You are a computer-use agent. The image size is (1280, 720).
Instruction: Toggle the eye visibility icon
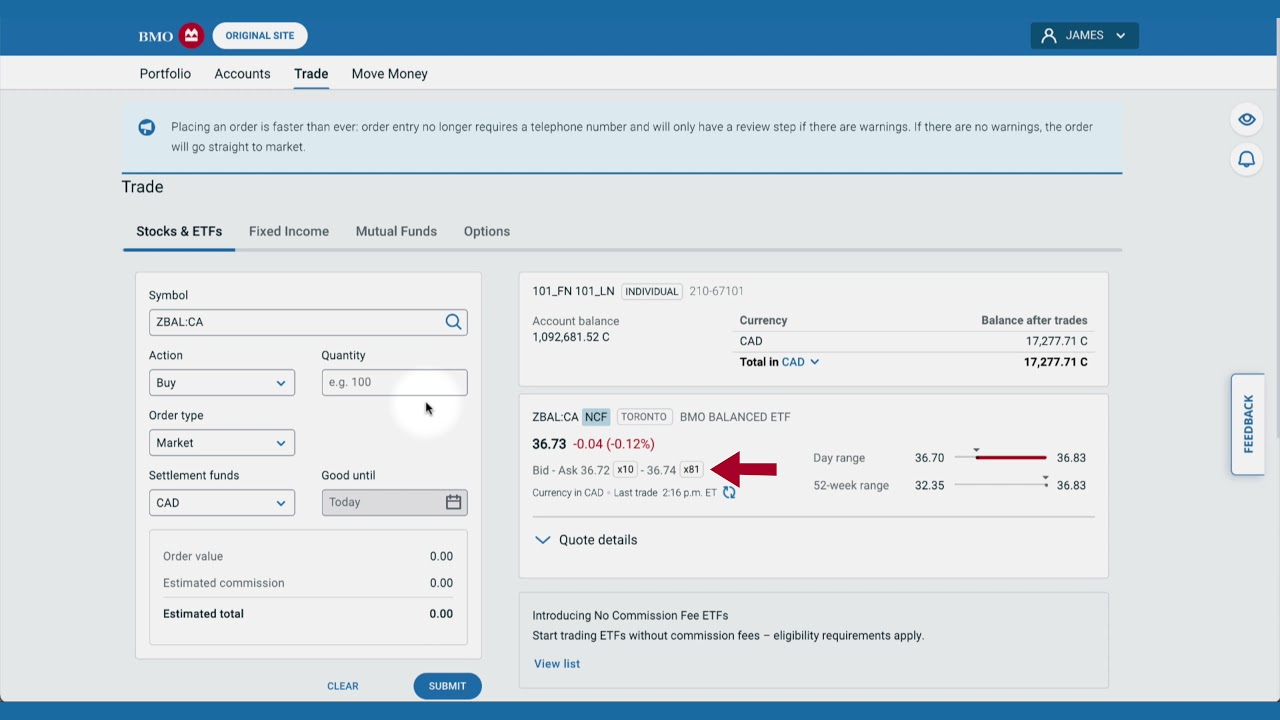1247,120
